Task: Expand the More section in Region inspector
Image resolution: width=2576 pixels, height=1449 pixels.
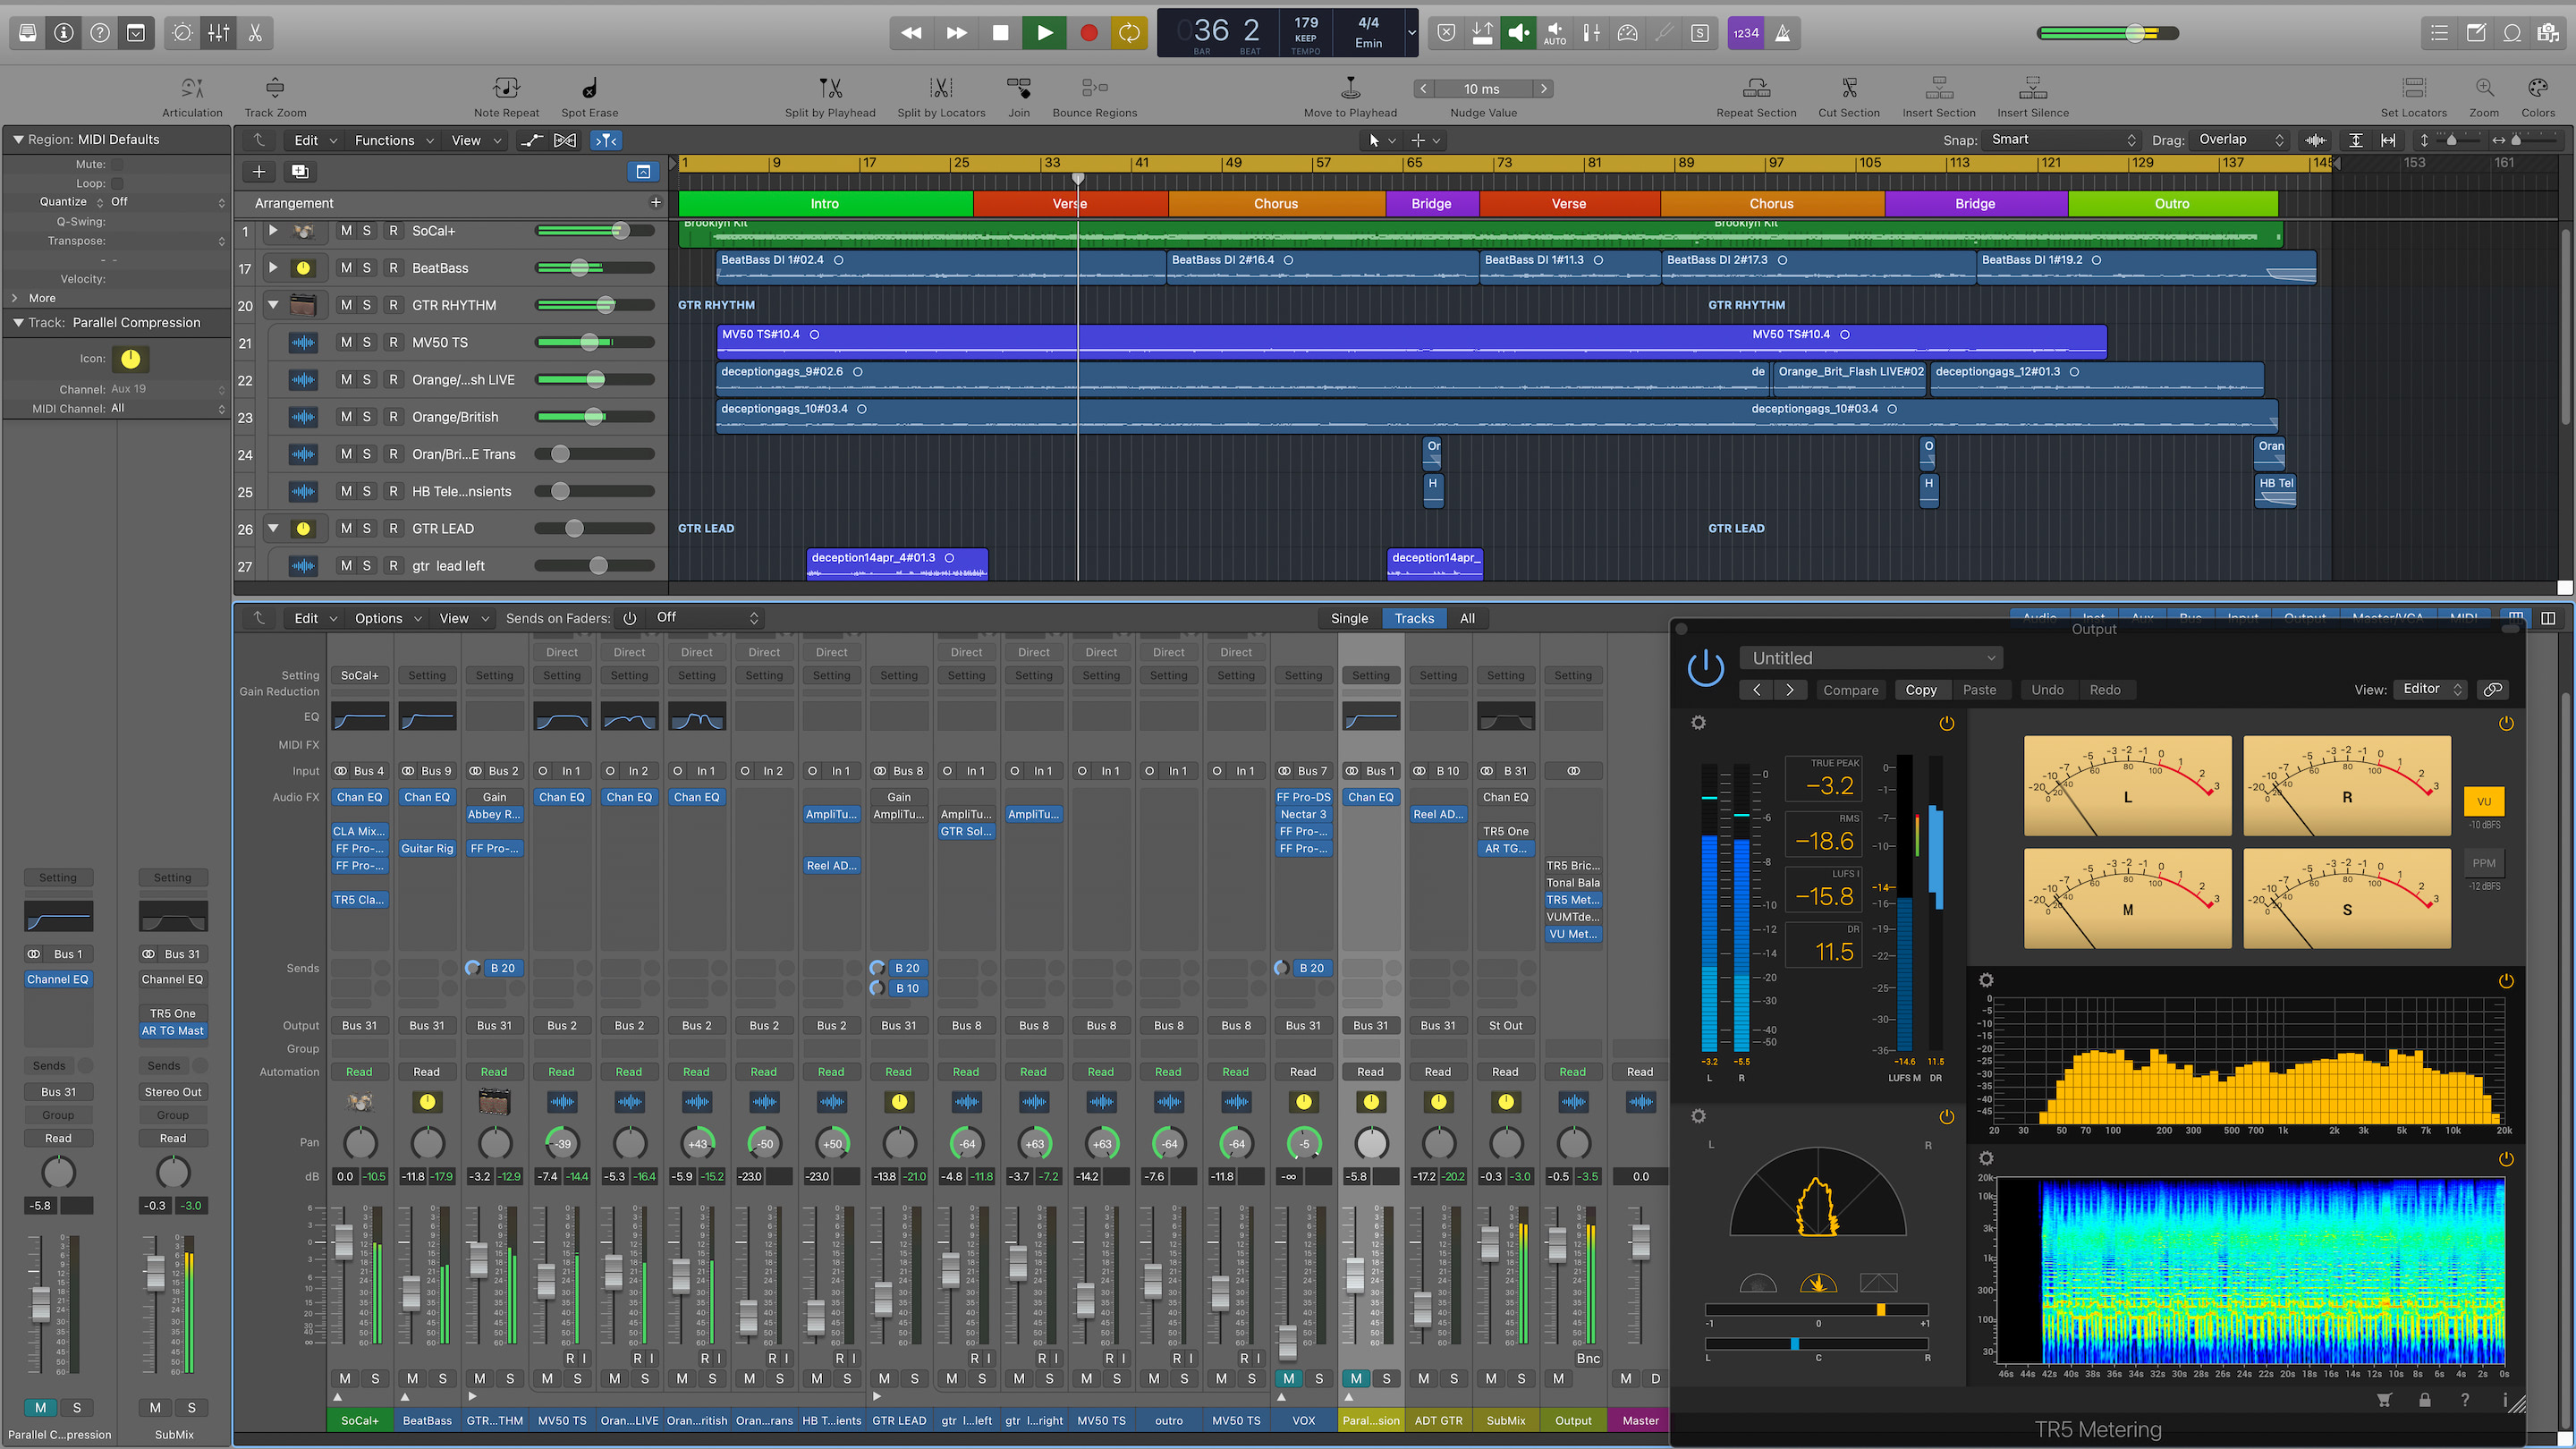Action: pyautogui.click(x=15, y=298)
